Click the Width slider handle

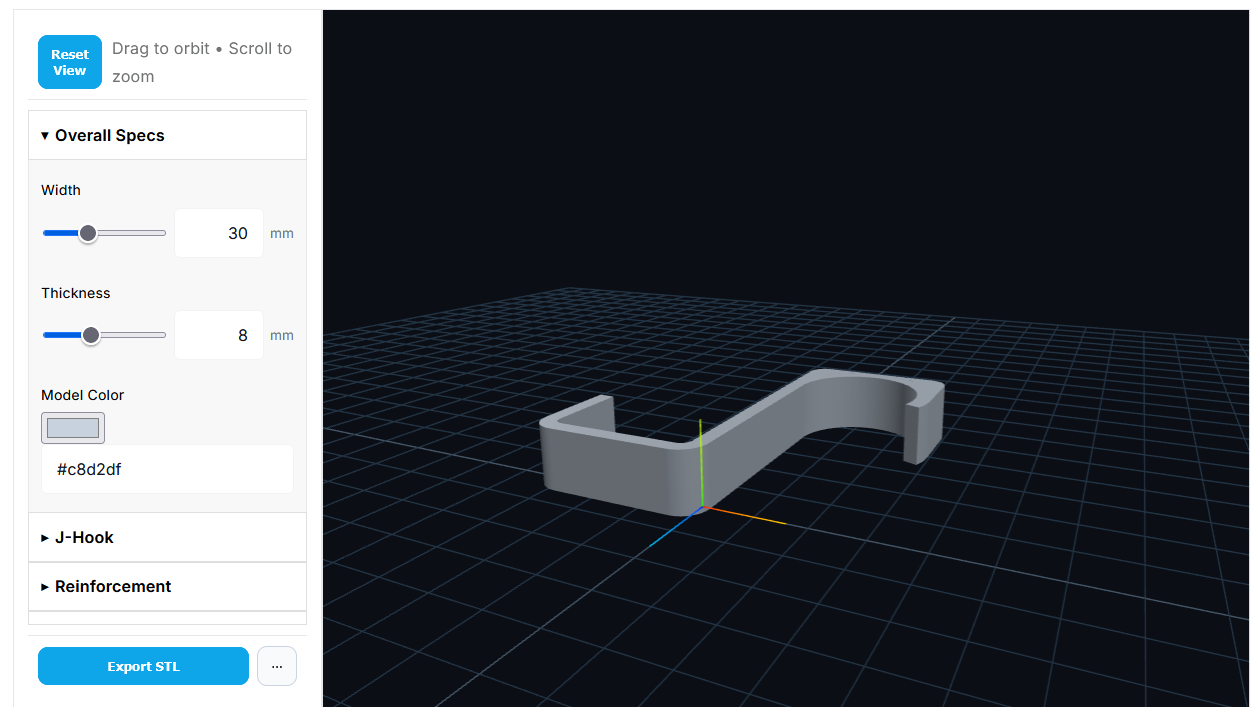tap(88, 233)
